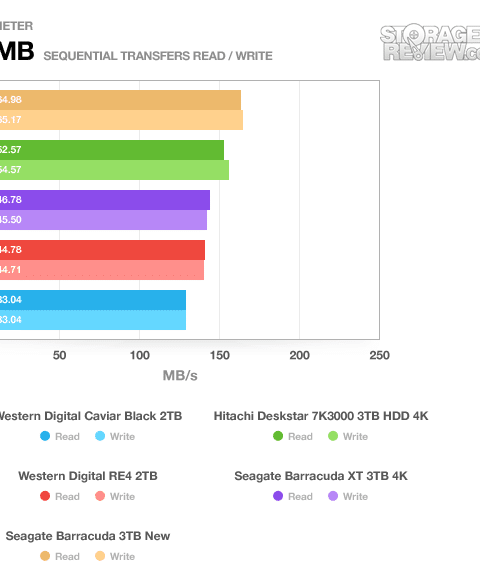
Task: Click the light blue write bar ending 3.04
Action: click(x=93, y=320)
